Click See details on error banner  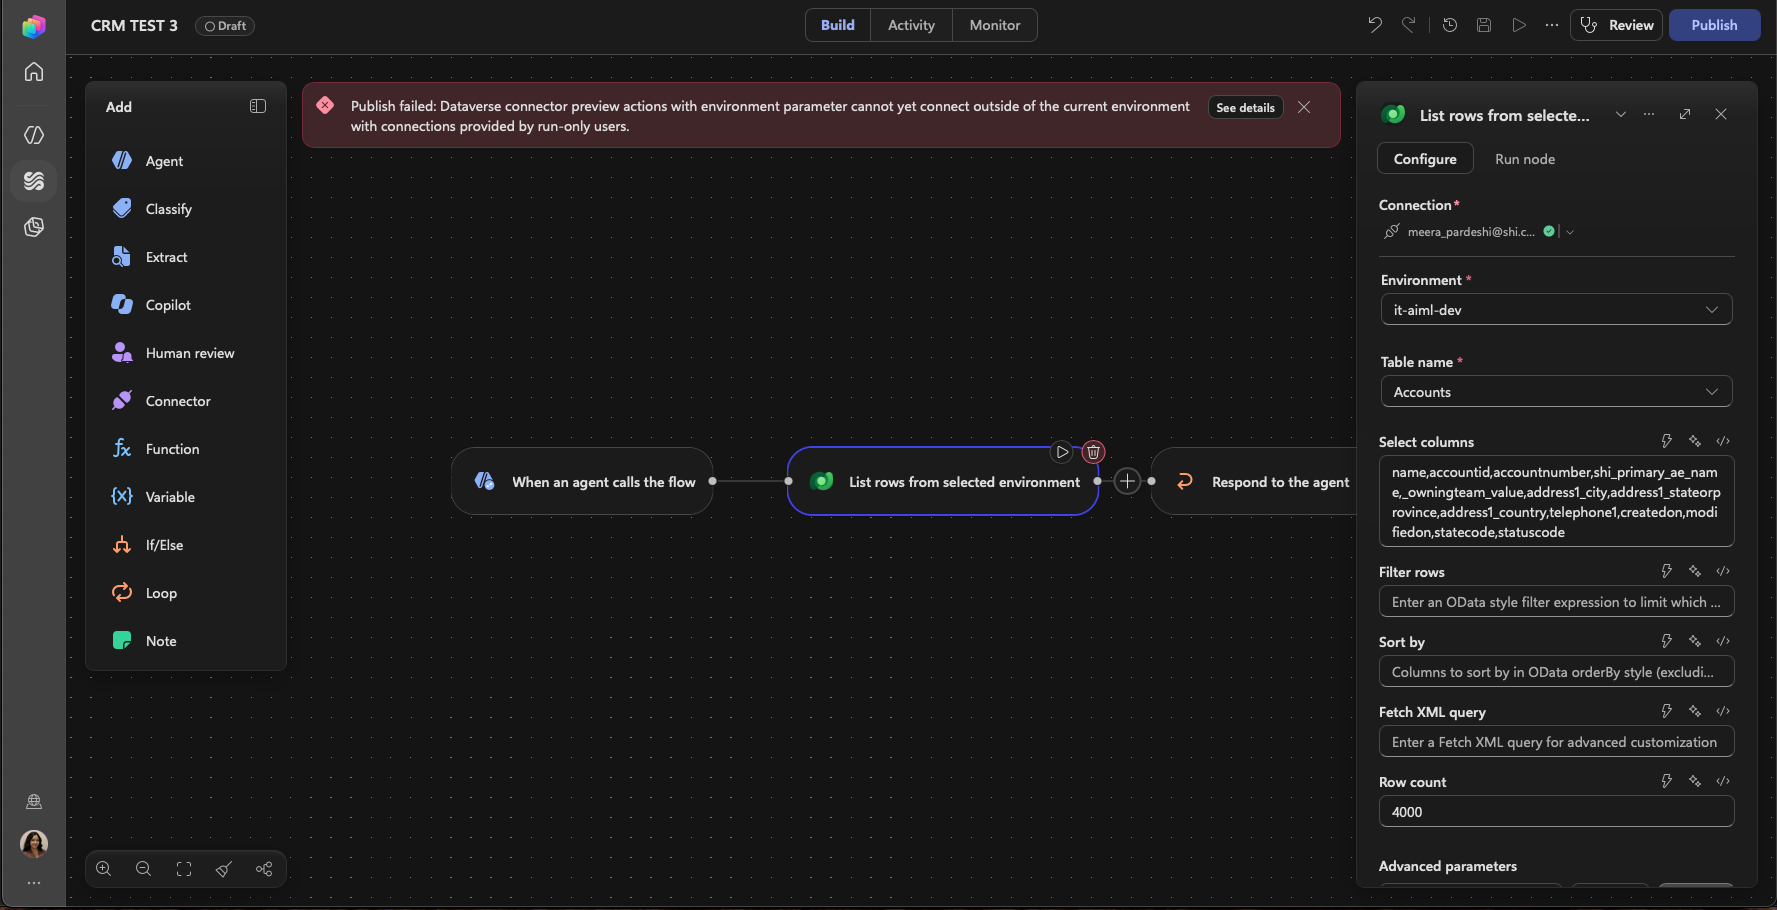pyautogui.click(x=1245, y=108)
